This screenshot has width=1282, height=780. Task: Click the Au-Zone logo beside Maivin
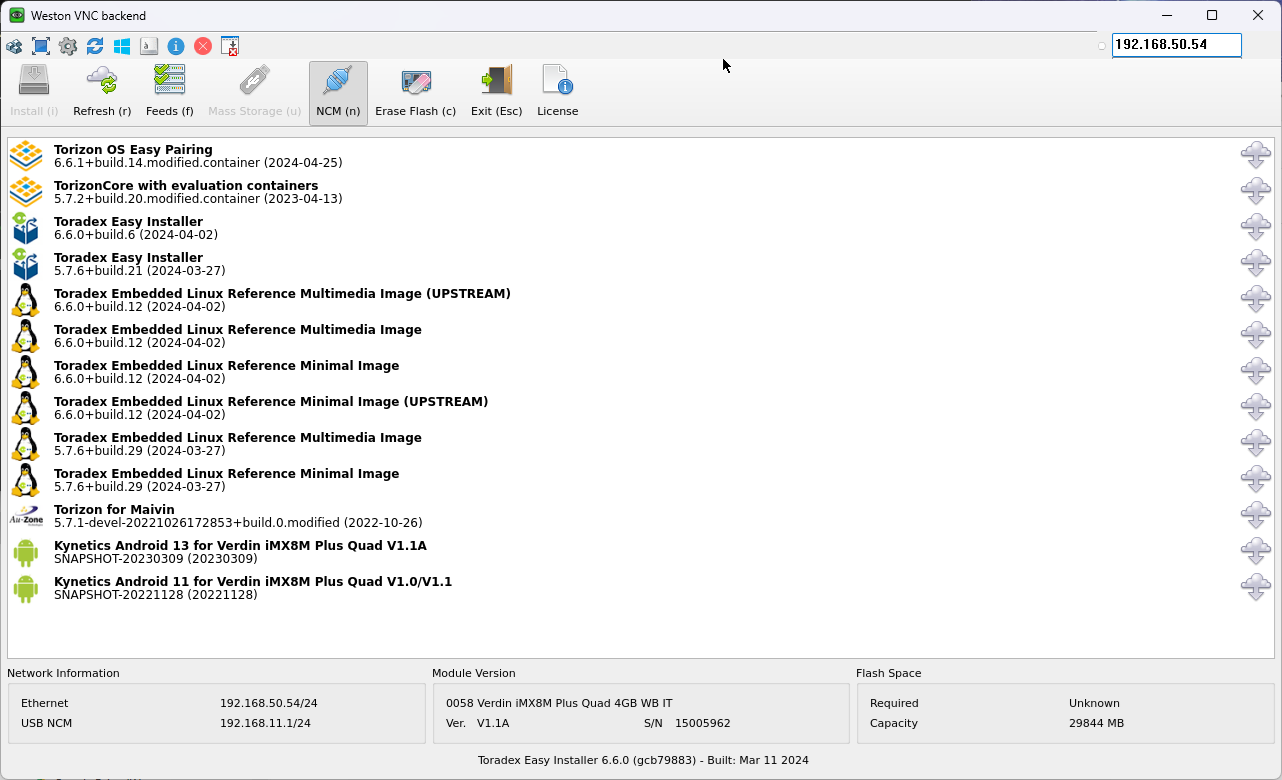point(26,516)
